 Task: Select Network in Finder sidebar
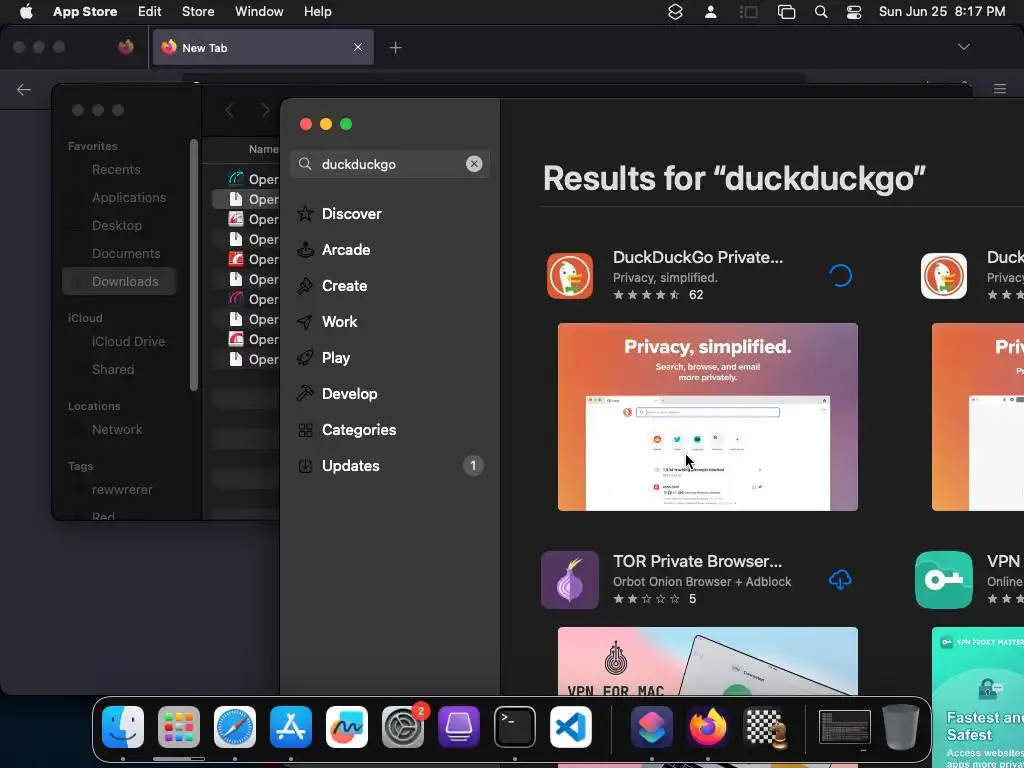pos(117,430)
